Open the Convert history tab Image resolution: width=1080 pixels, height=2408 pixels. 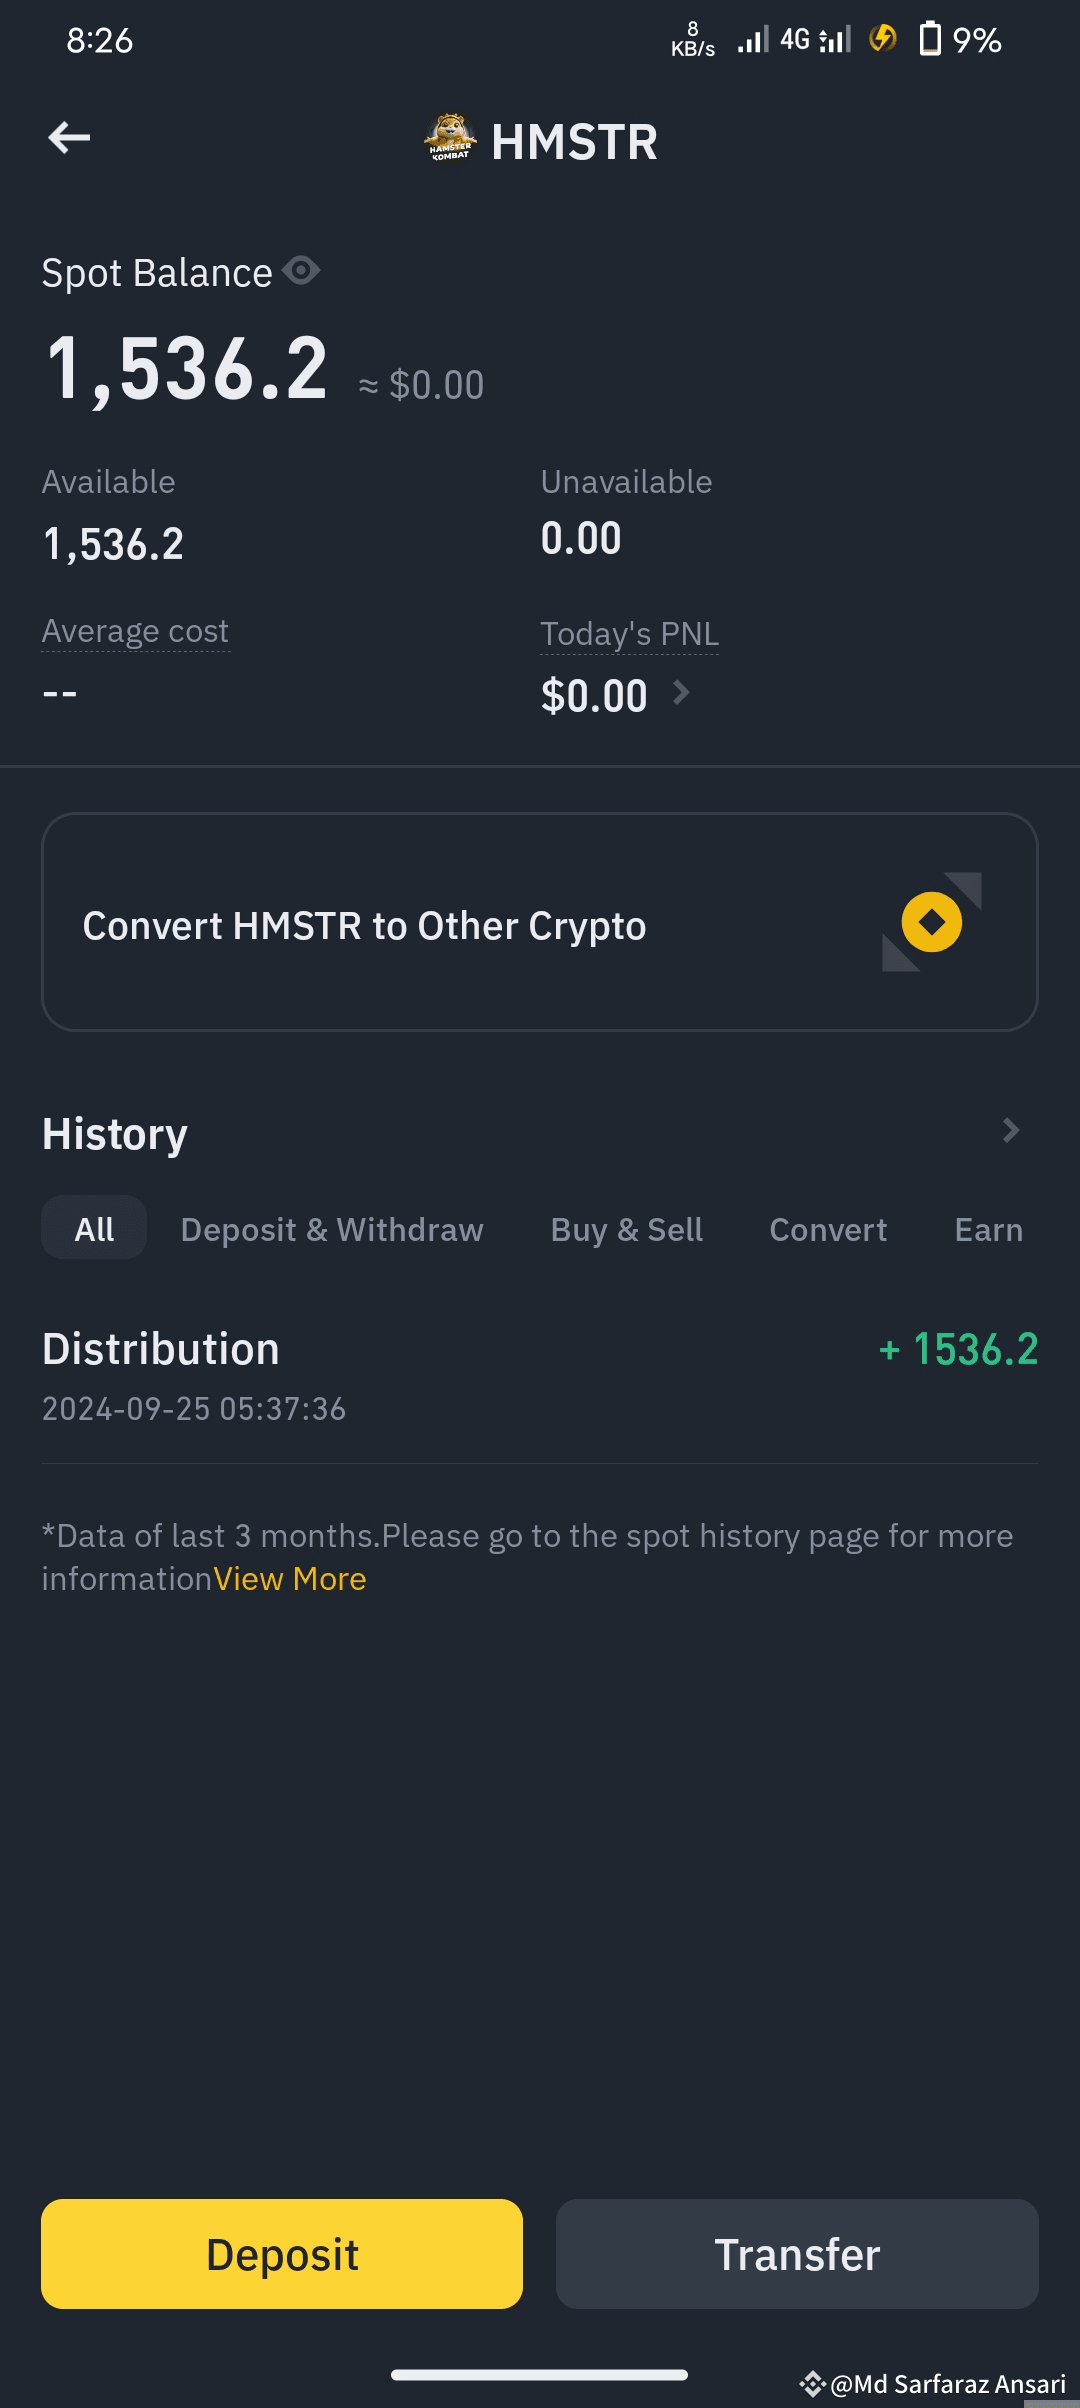coord(828,1230)
